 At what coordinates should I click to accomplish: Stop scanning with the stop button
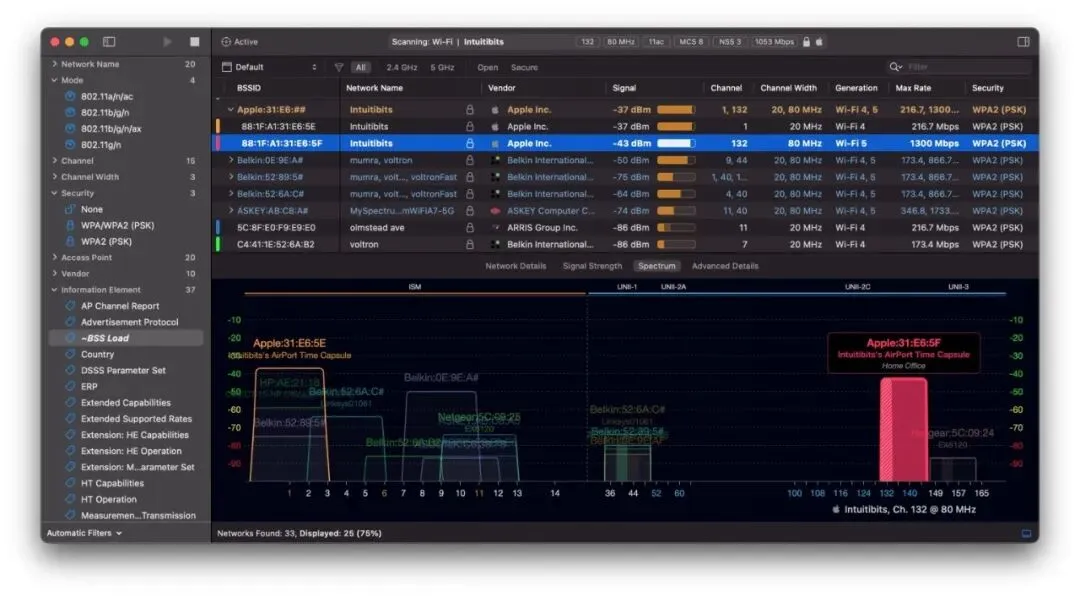click(194, 42)
